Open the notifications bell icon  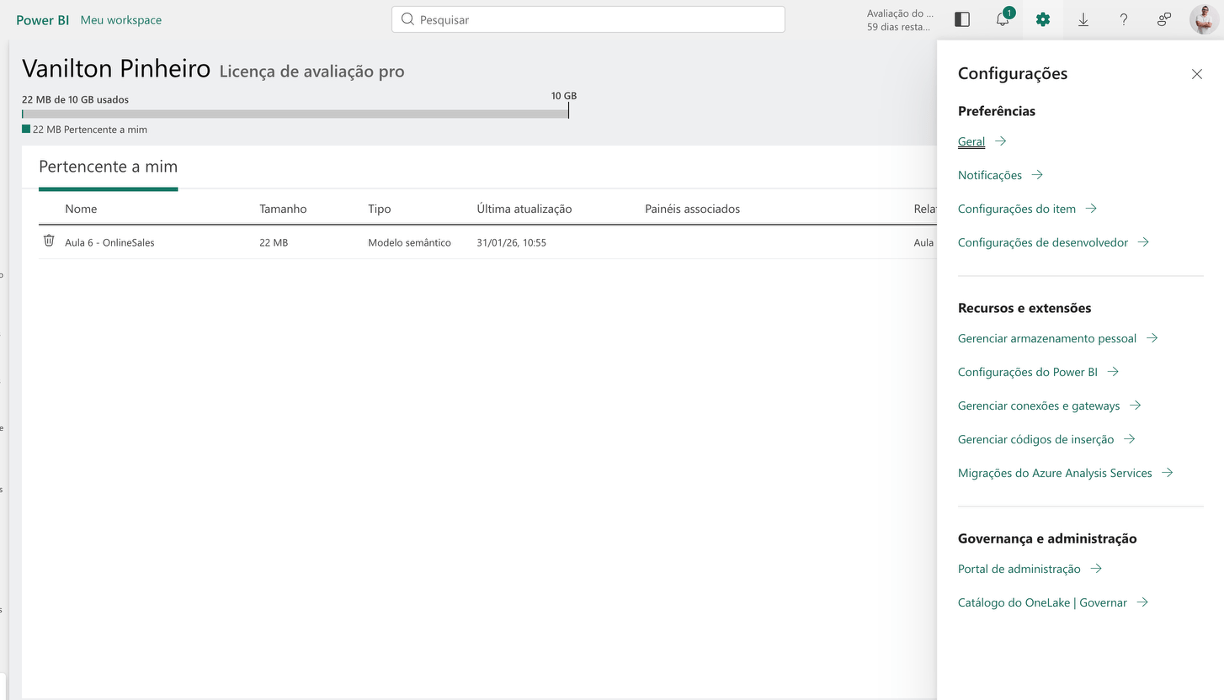(1003, 19)
